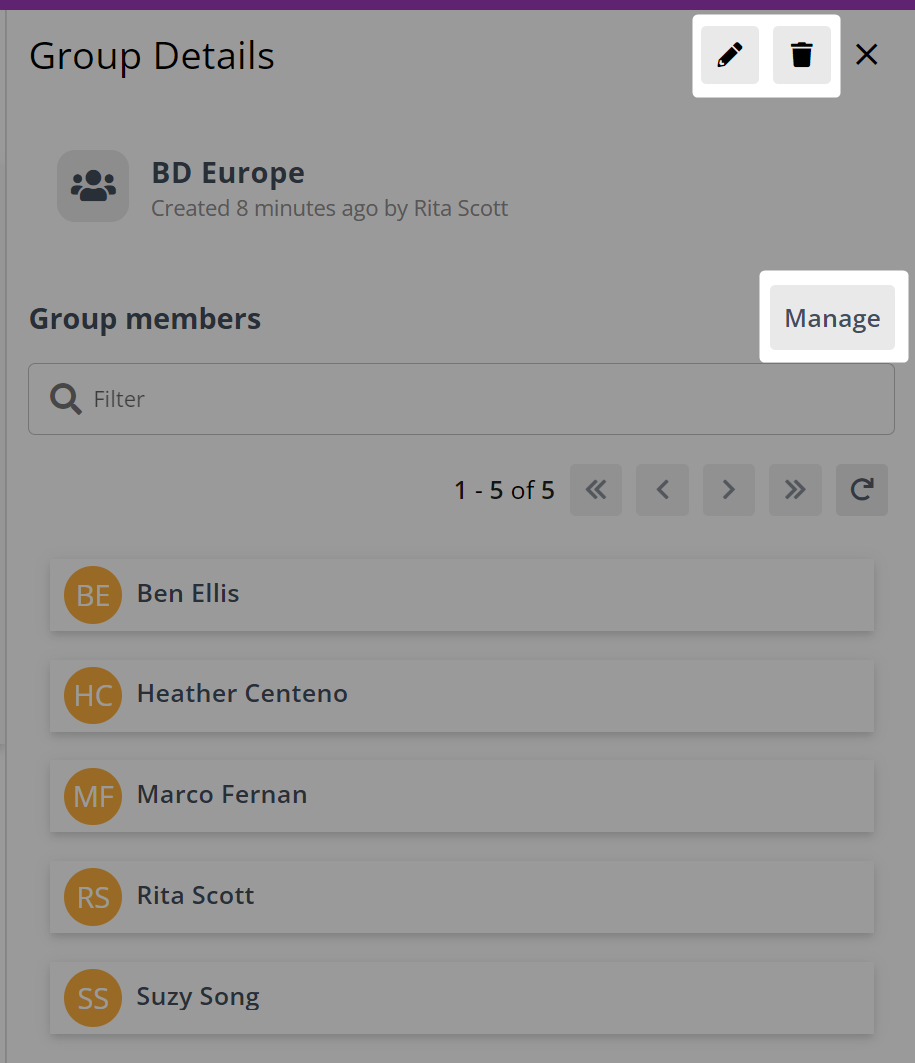Click the pencil edit group icon
The height and width of the screenshot is (1063, 915).
(729, 55)
